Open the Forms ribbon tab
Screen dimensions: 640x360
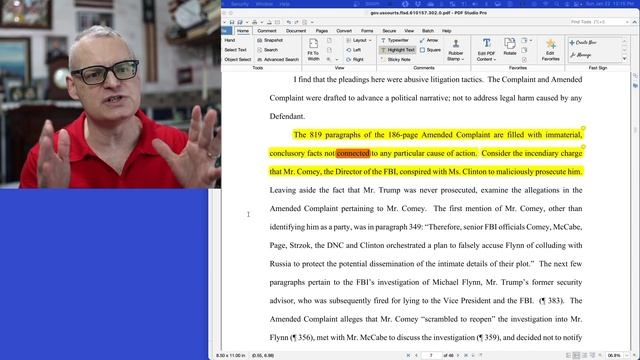pos(367,31)
